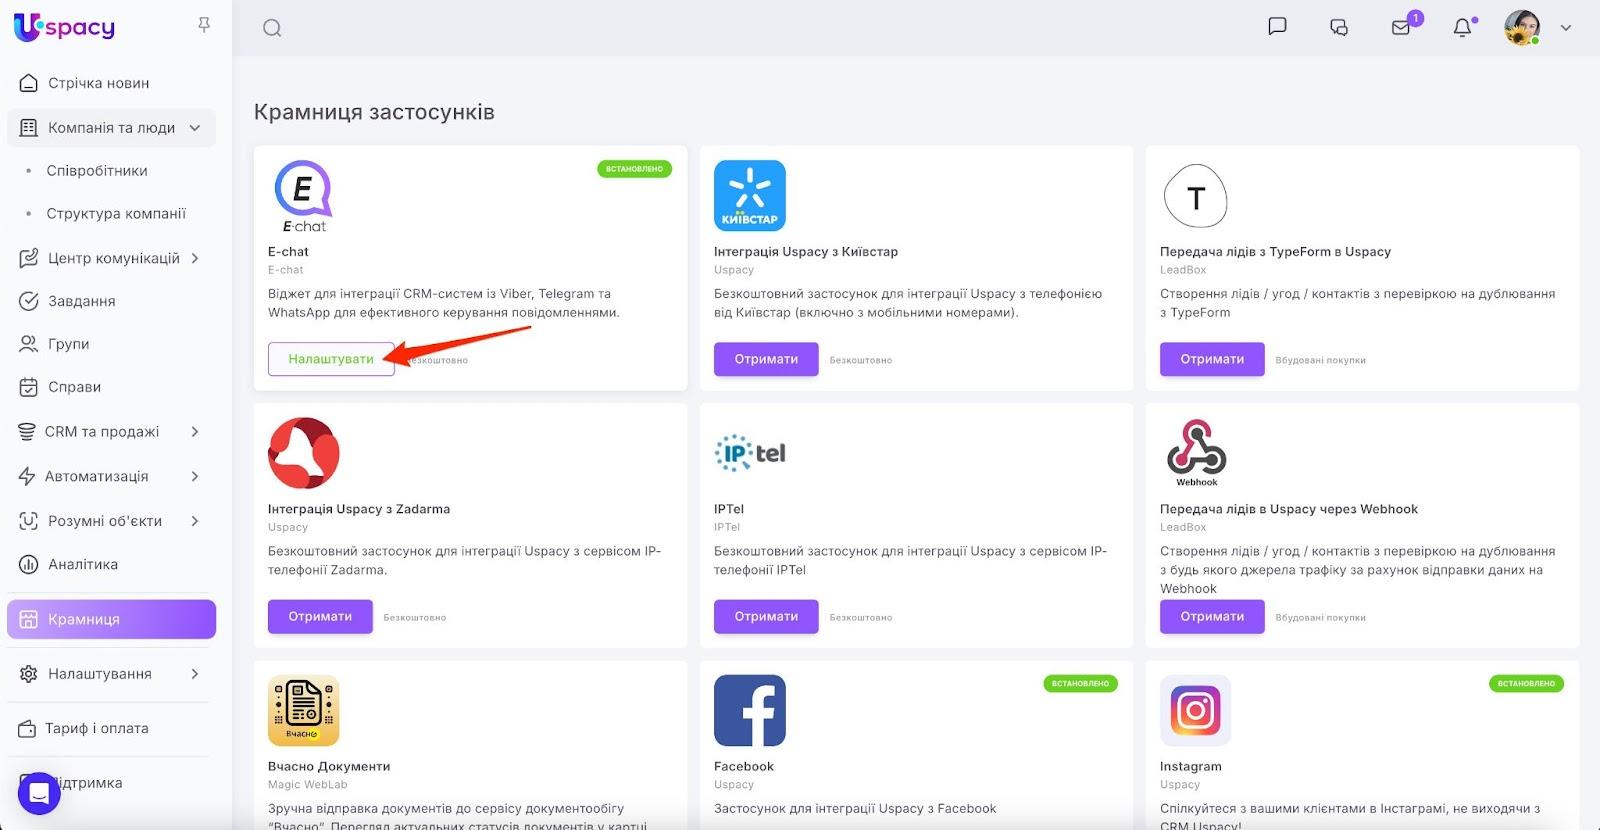Open the profile menu dropdown arrow
The height and width of the screenshot is (830, 1600).
pyautogui.click(x=1566, y=28)
